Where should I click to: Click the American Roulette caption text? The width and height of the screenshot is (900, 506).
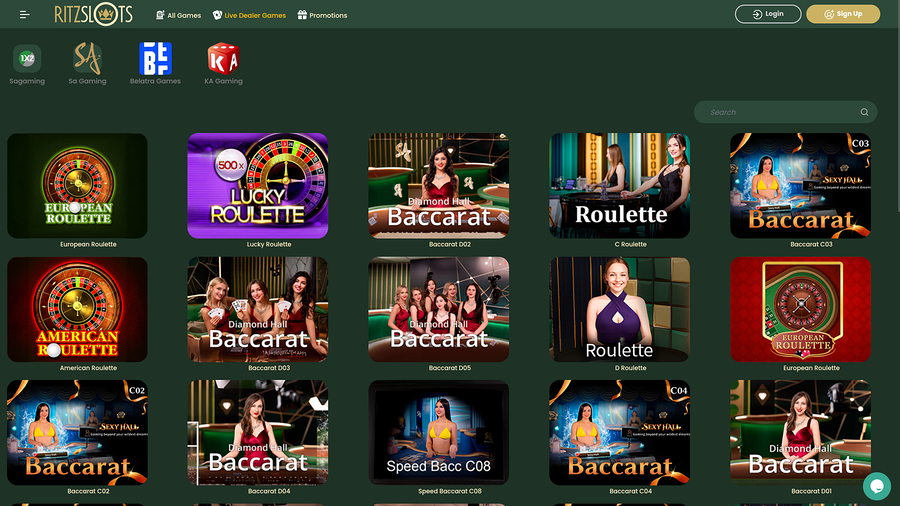88,368
